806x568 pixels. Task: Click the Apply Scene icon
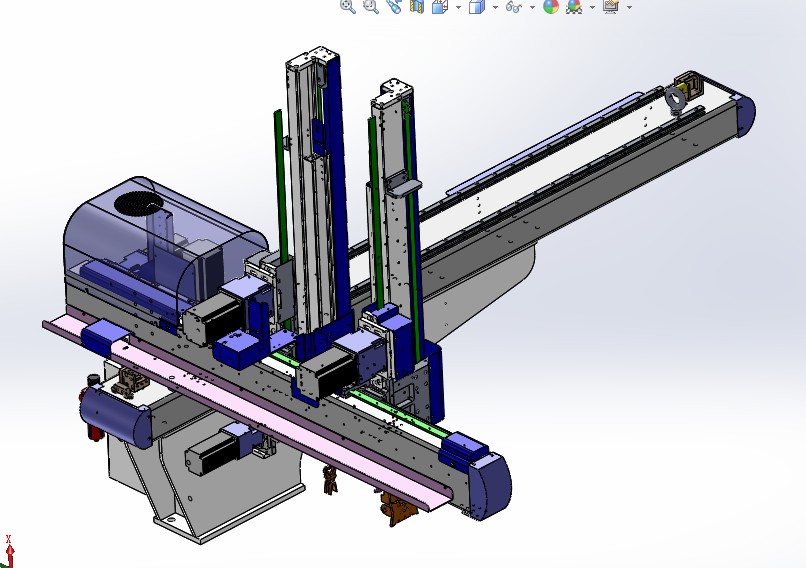(x=574, y=7)
